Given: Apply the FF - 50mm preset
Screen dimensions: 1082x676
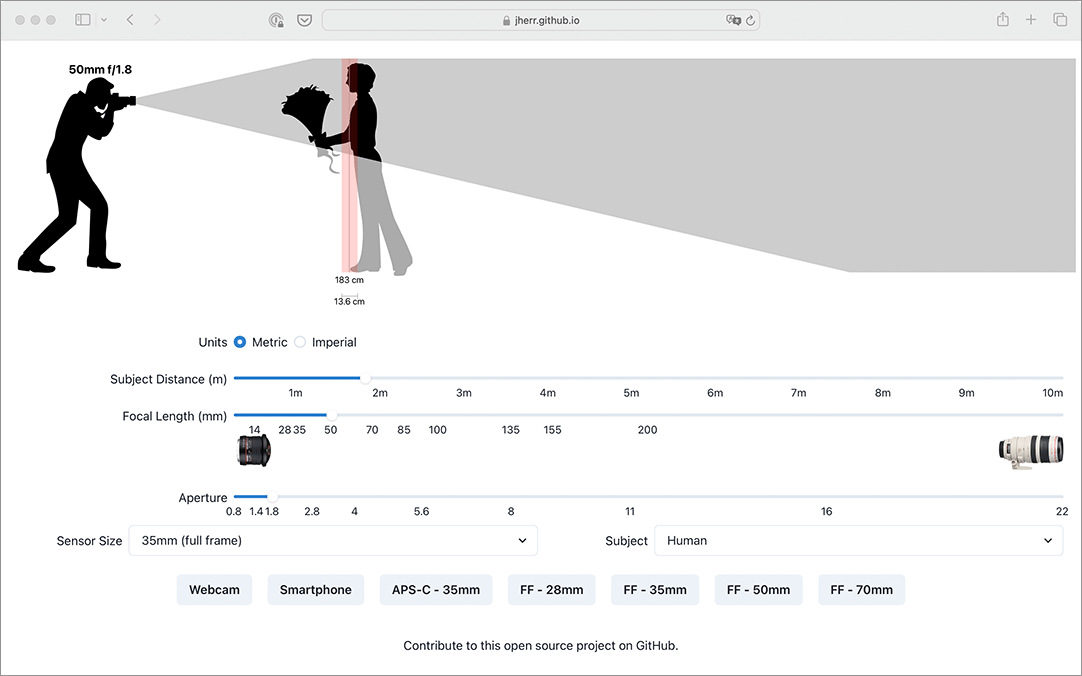Looking at the screenshot, I should [x=758, y=590].
